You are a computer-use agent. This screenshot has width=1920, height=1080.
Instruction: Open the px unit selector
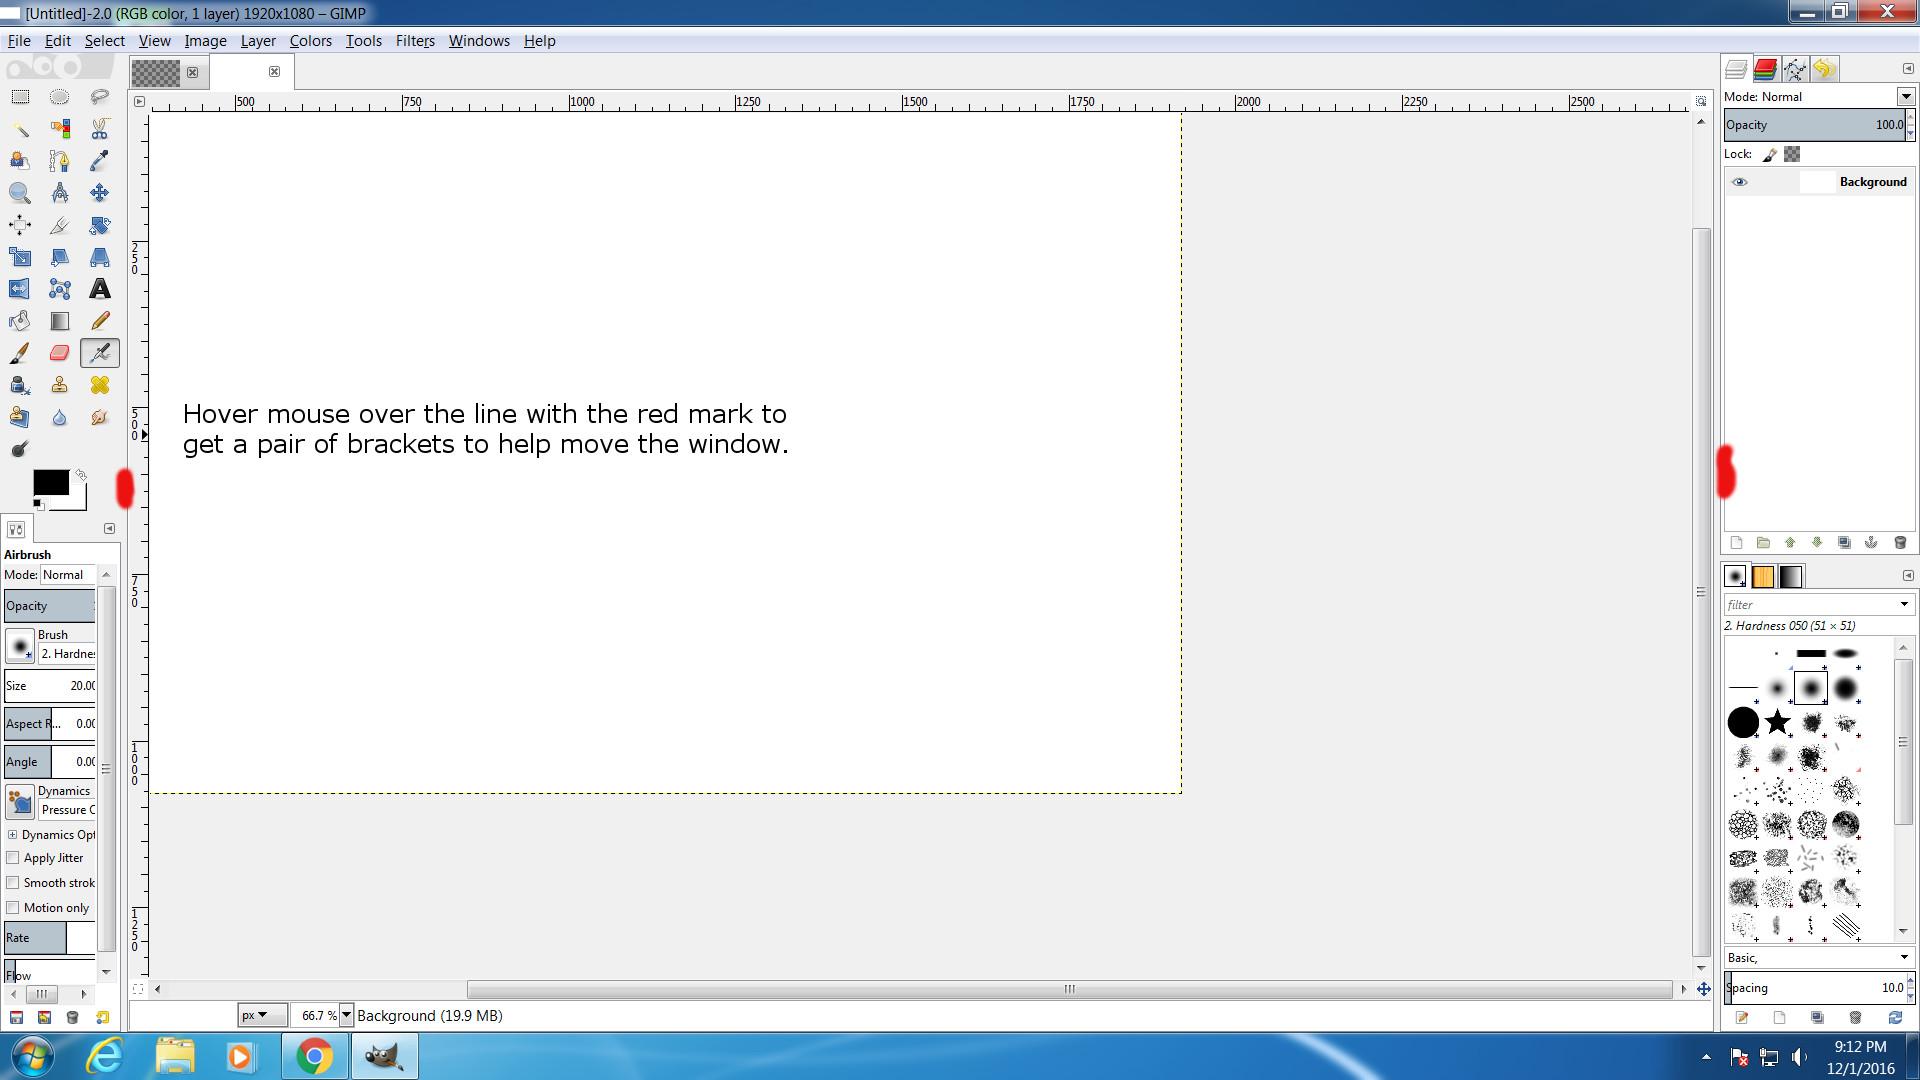pos(261,1016)
